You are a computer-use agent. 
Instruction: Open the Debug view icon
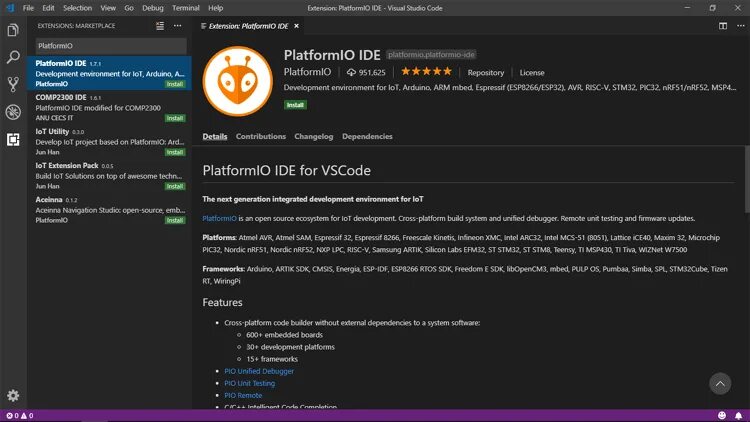click(13, 112)
